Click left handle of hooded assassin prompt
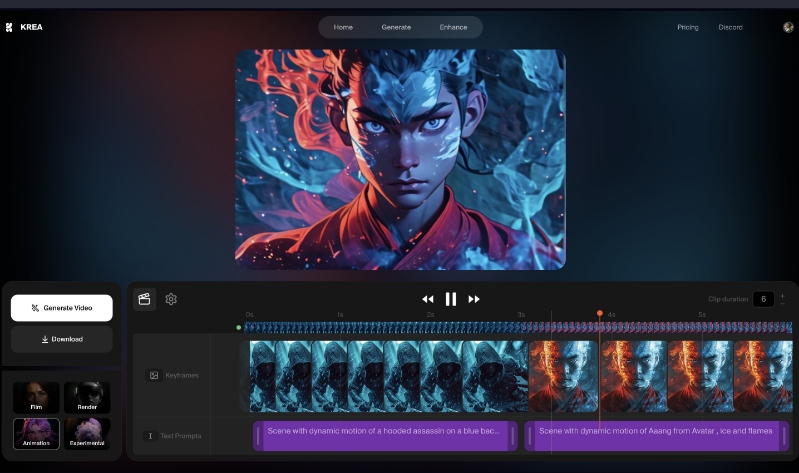The image size is (799, 473). click(258, 436)
